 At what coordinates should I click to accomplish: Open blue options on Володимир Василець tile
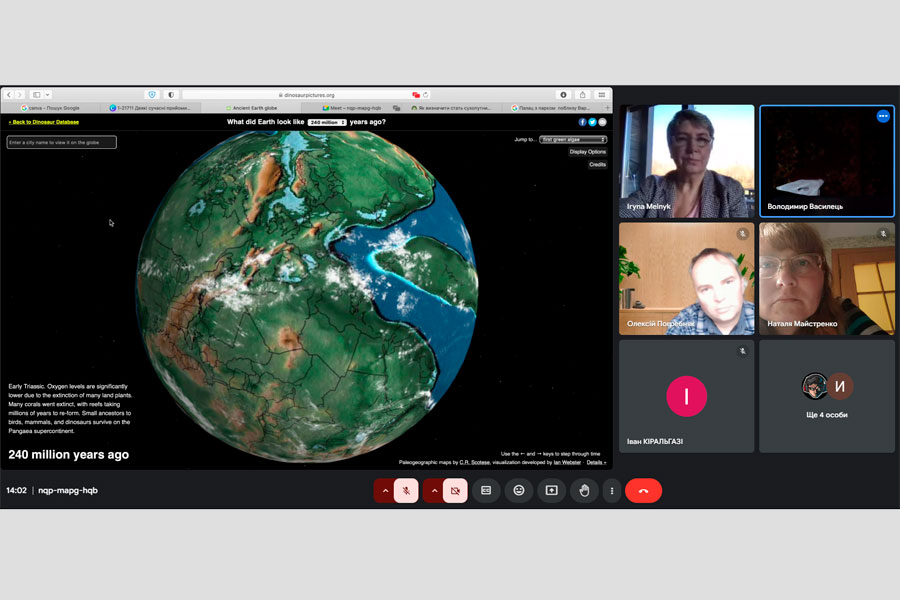[883, 117]
